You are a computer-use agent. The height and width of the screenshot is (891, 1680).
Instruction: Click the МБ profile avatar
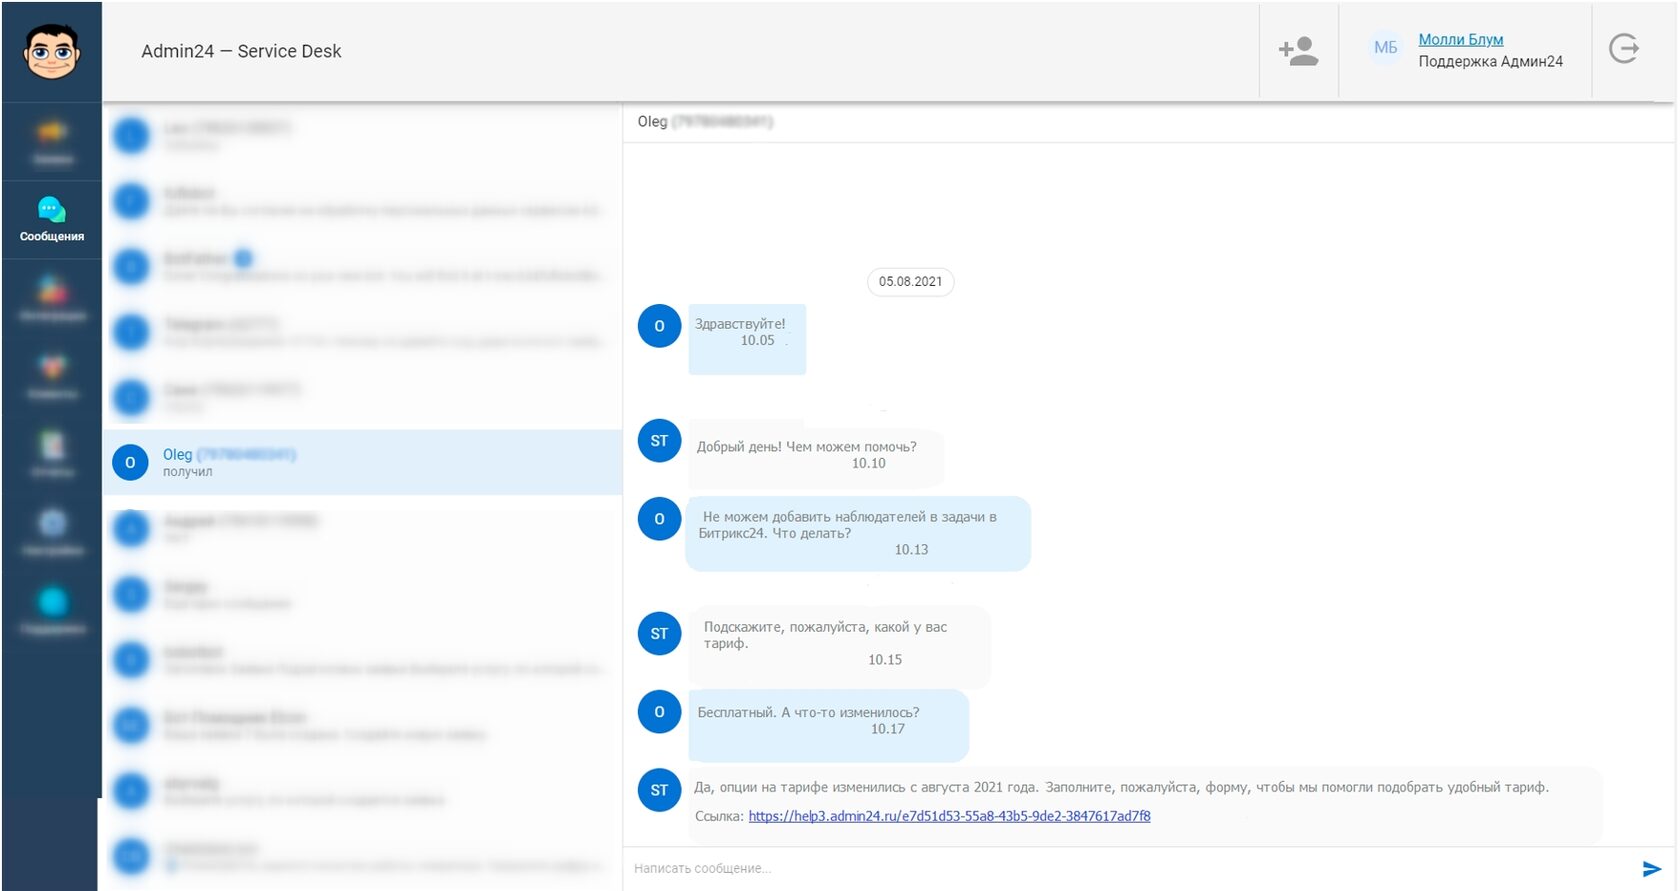1386,47
